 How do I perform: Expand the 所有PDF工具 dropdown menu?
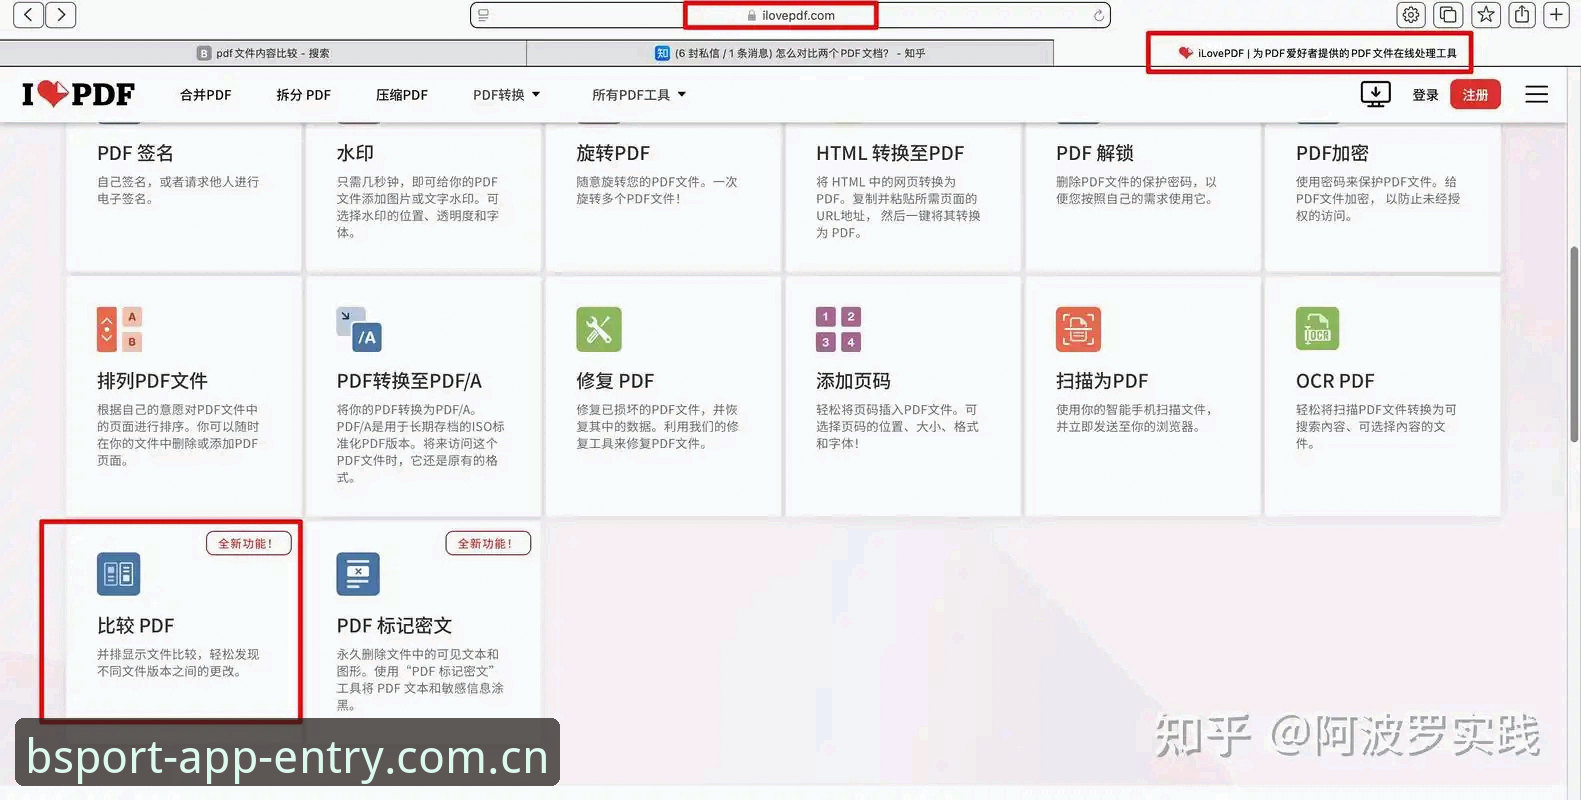coord(639,95)
